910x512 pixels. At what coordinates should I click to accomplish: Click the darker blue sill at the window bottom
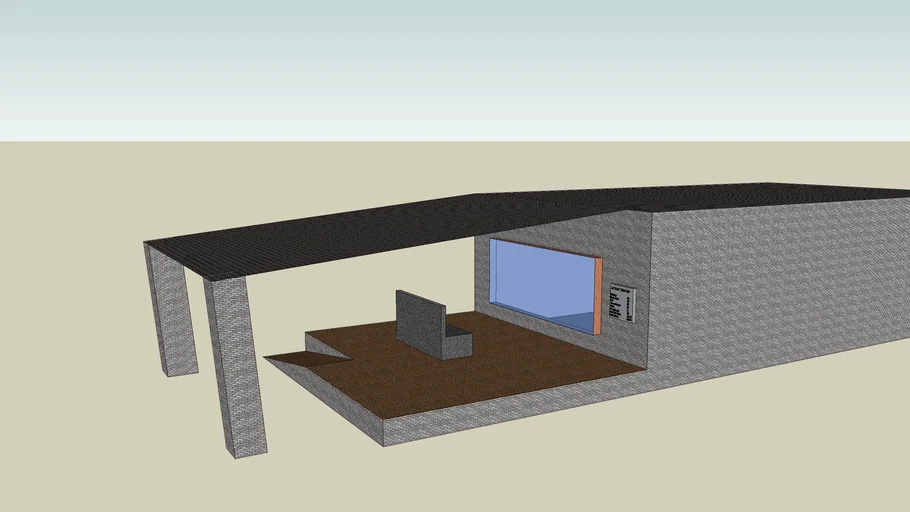[575, 320]
